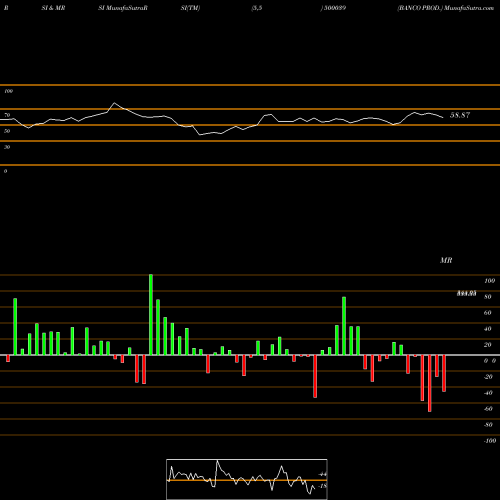Click the 44 value in mini chart

[323, 474]
